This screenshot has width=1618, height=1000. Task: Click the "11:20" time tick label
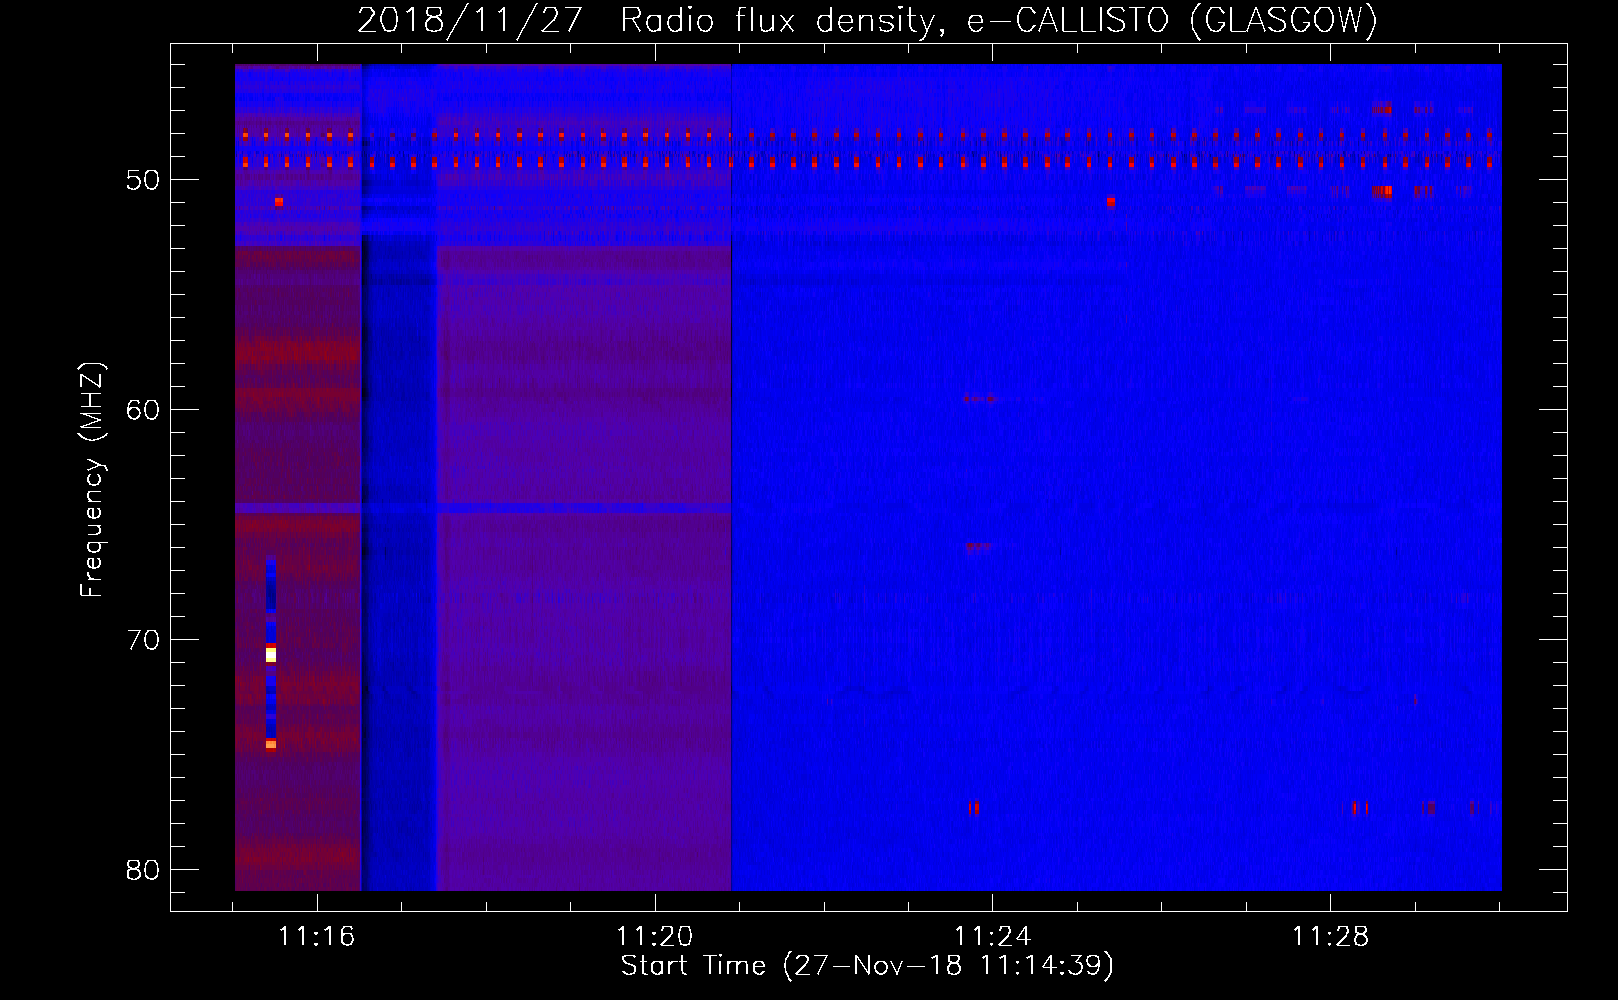[654, 937]
